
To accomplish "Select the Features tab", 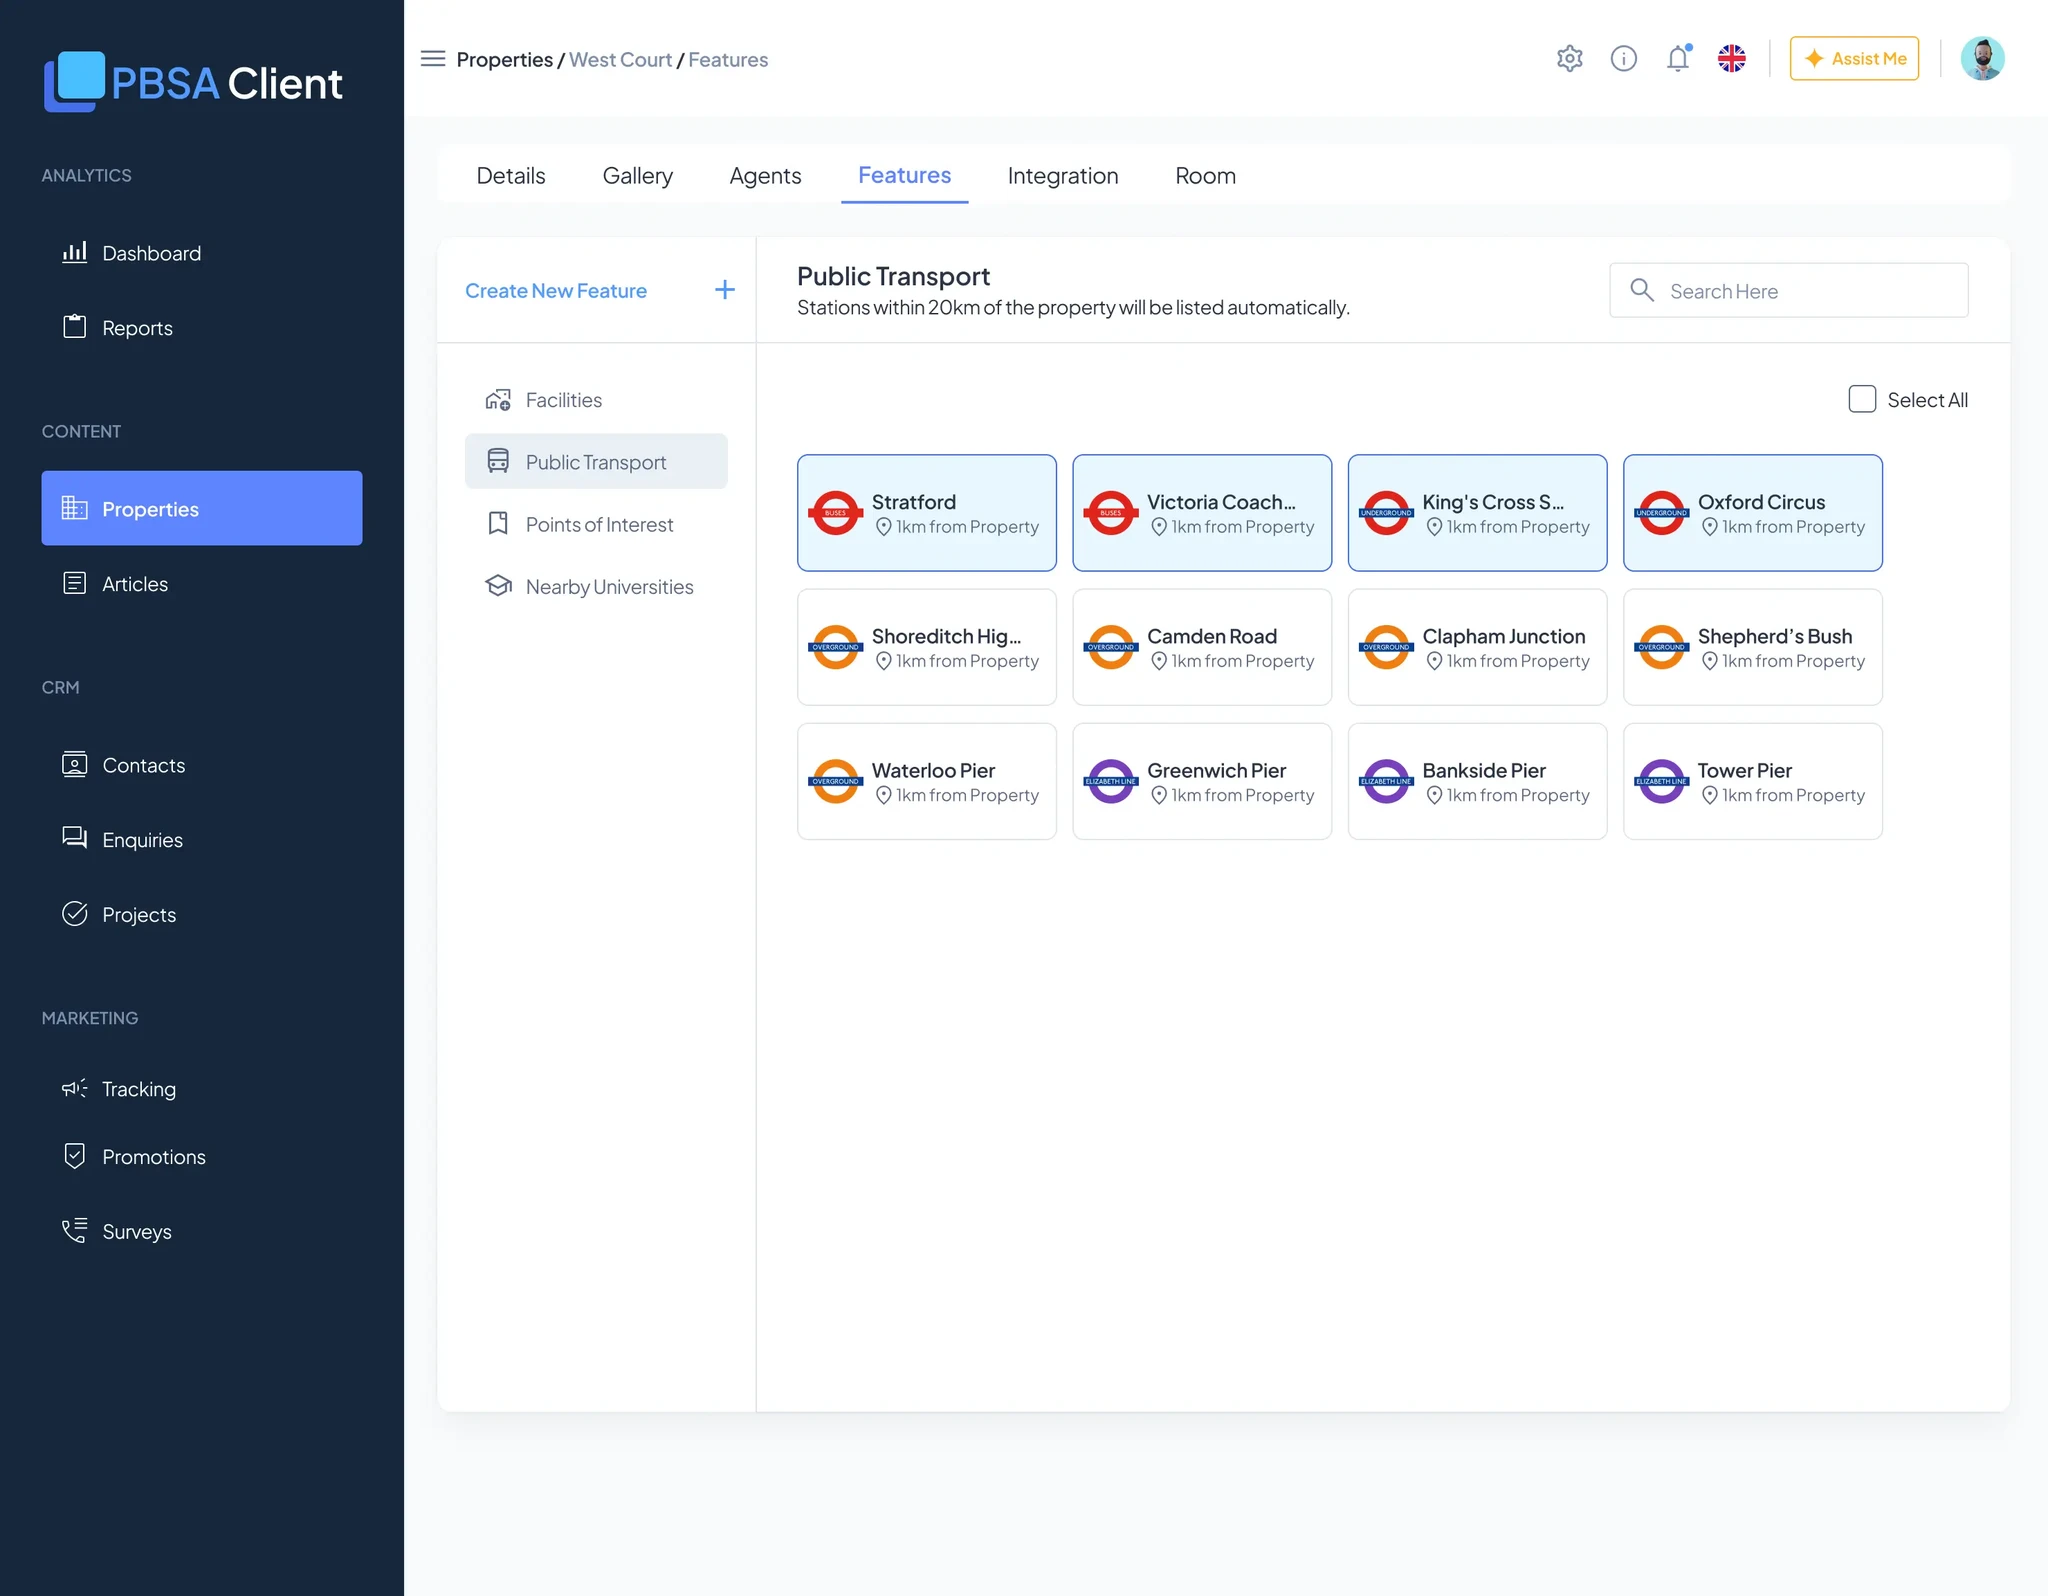I will click(904, 175).
